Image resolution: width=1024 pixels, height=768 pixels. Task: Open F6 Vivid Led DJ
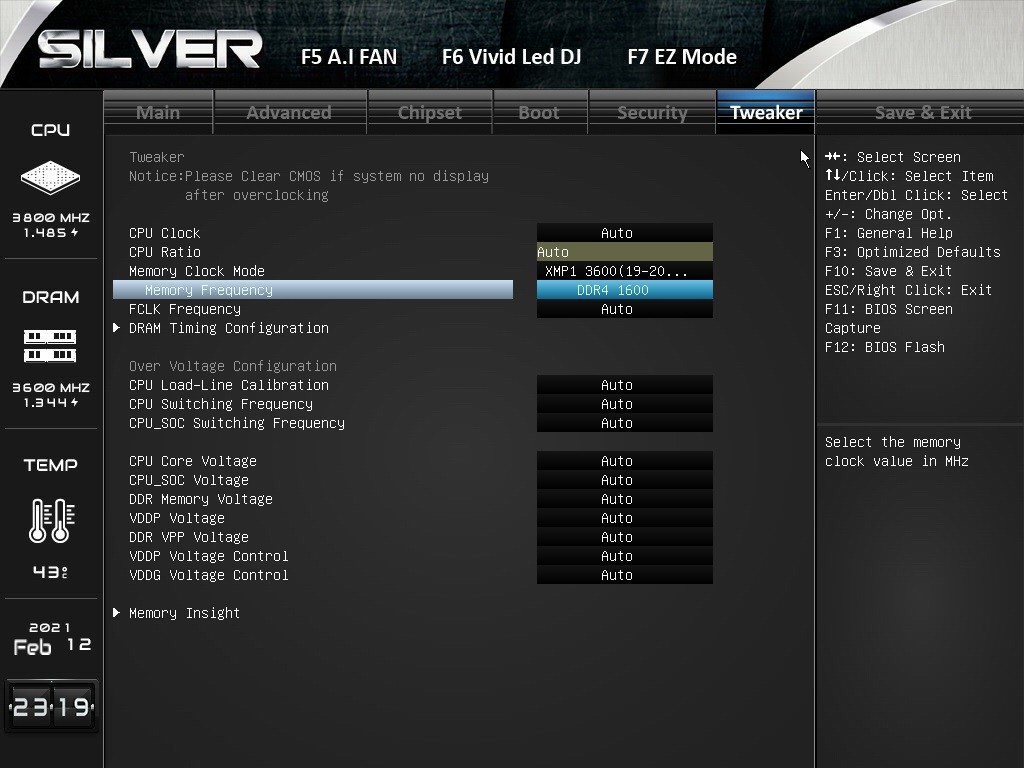tap(511, 57)
